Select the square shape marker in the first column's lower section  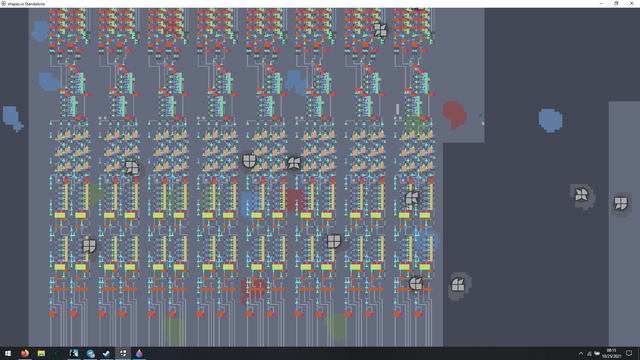coord(89,246)
